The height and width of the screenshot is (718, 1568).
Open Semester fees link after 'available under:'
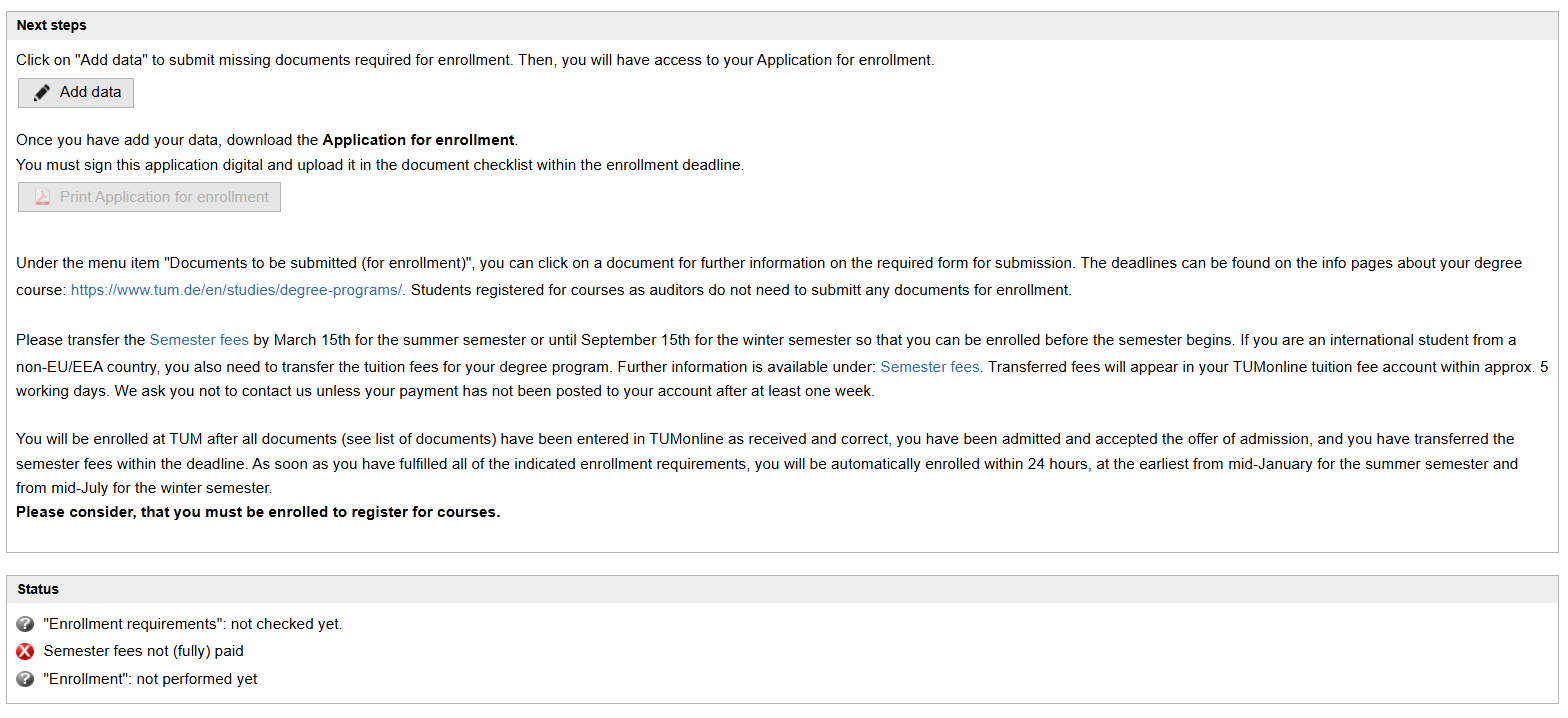(x=930, y=367)
